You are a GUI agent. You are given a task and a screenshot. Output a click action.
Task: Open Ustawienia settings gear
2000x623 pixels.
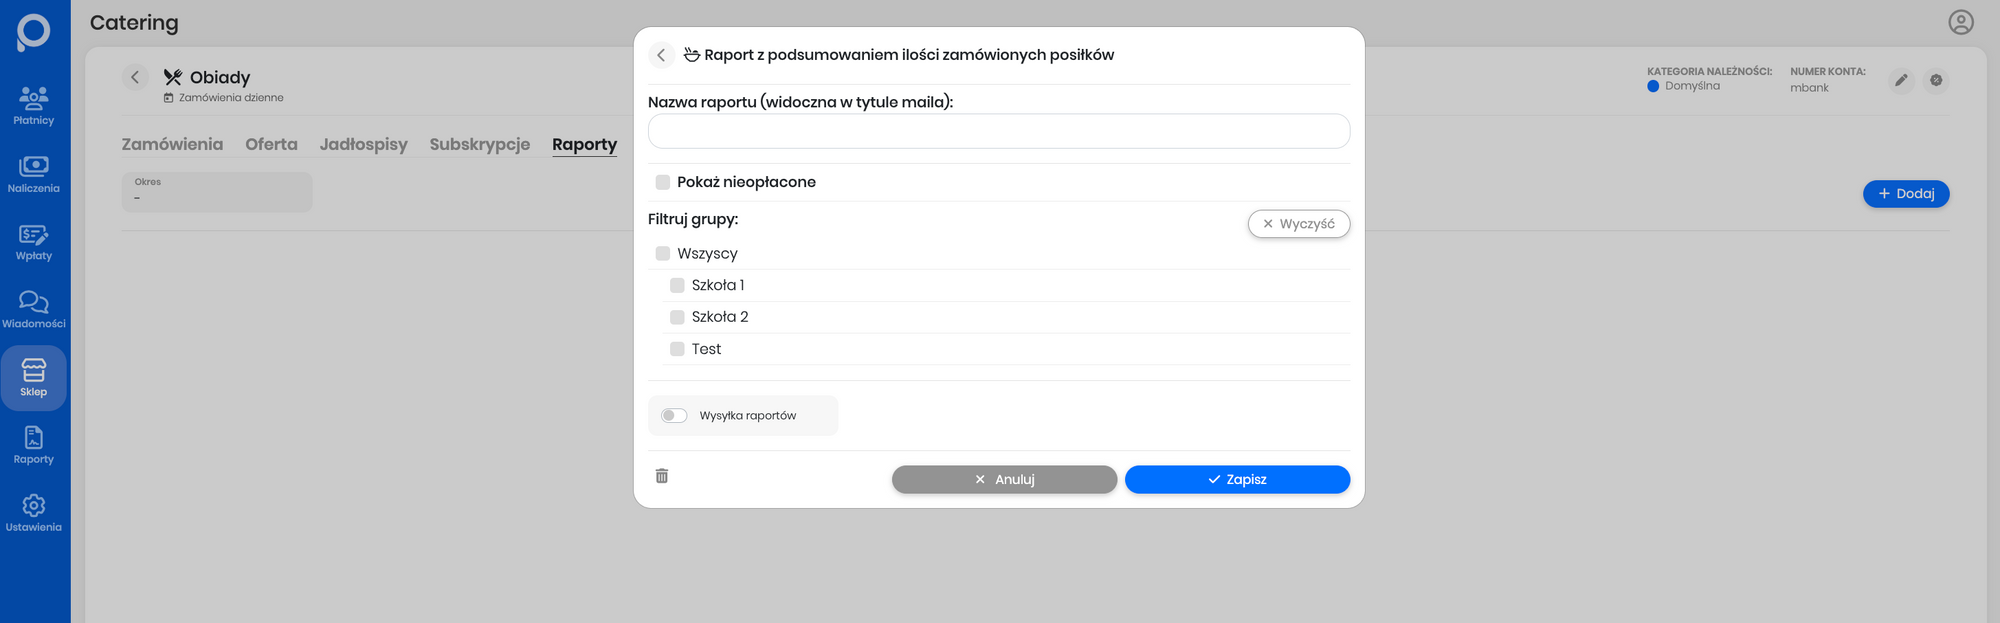click(34, 512)
